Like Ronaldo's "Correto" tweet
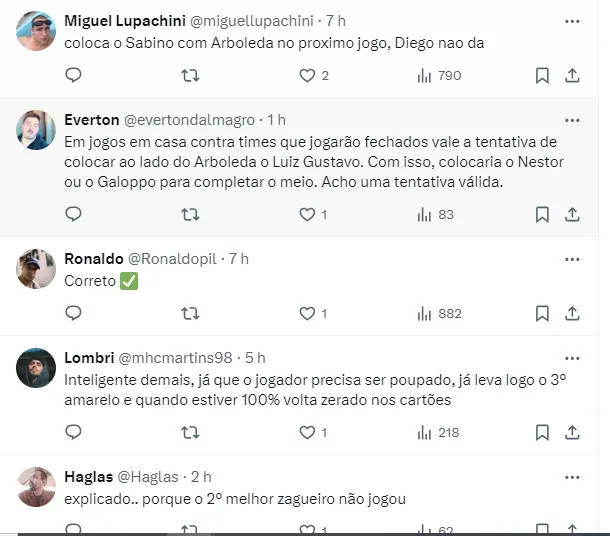610x536 pixels. (x=308, y=313)
